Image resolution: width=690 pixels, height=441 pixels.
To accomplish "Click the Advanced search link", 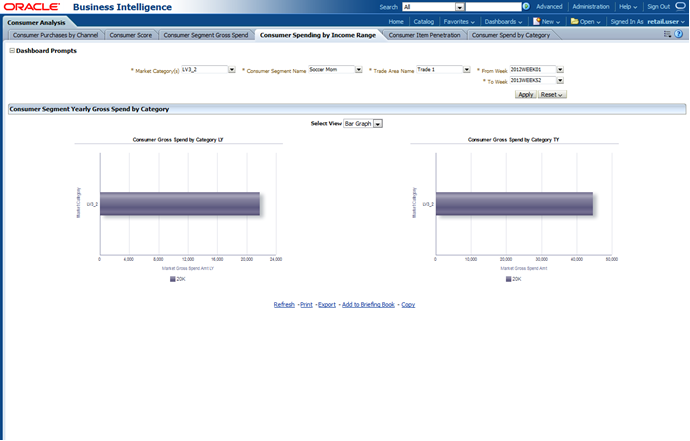I will pyautogui.click(x=549, y=7).
